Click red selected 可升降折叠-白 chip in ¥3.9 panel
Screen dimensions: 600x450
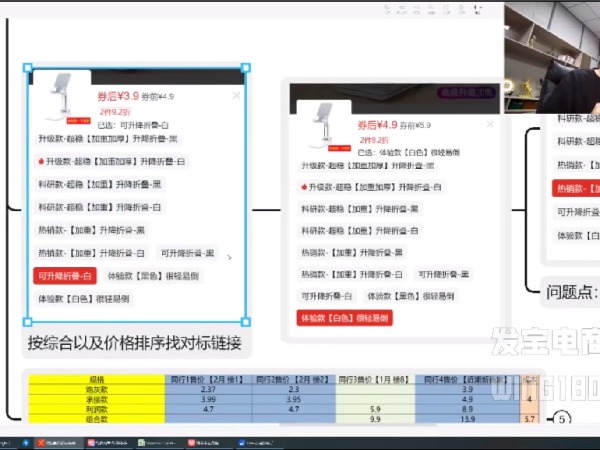[65, 276]
